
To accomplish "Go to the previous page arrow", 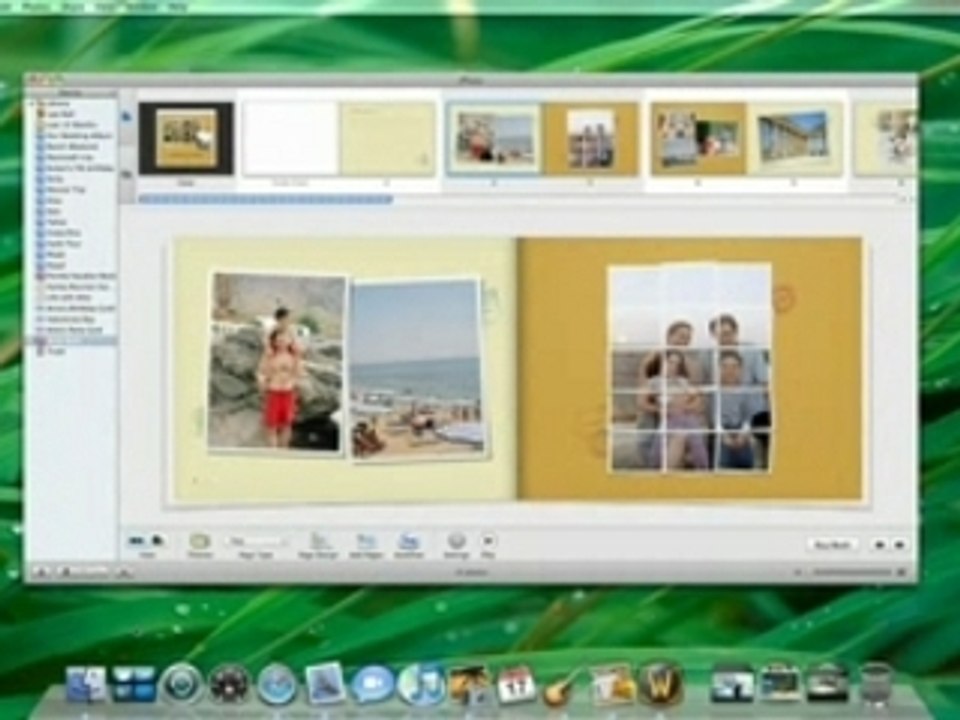I will coord(880,544).
